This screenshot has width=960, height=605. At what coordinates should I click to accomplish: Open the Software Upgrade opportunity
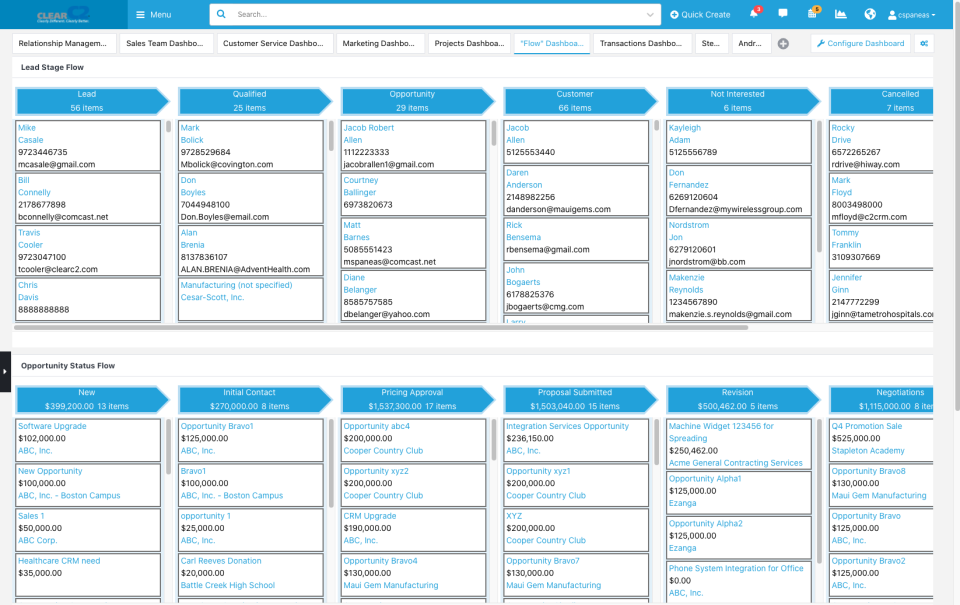pos(52,426)
